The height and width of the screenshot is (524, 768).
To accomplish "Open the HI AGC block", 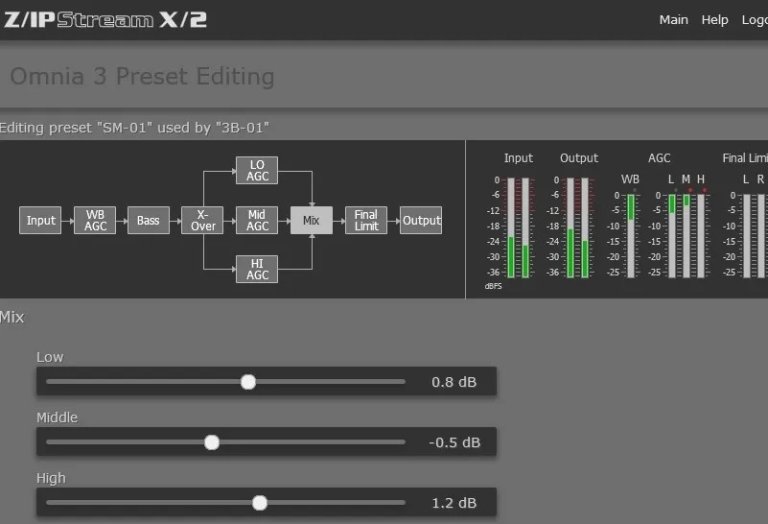I will coord(257,269).
